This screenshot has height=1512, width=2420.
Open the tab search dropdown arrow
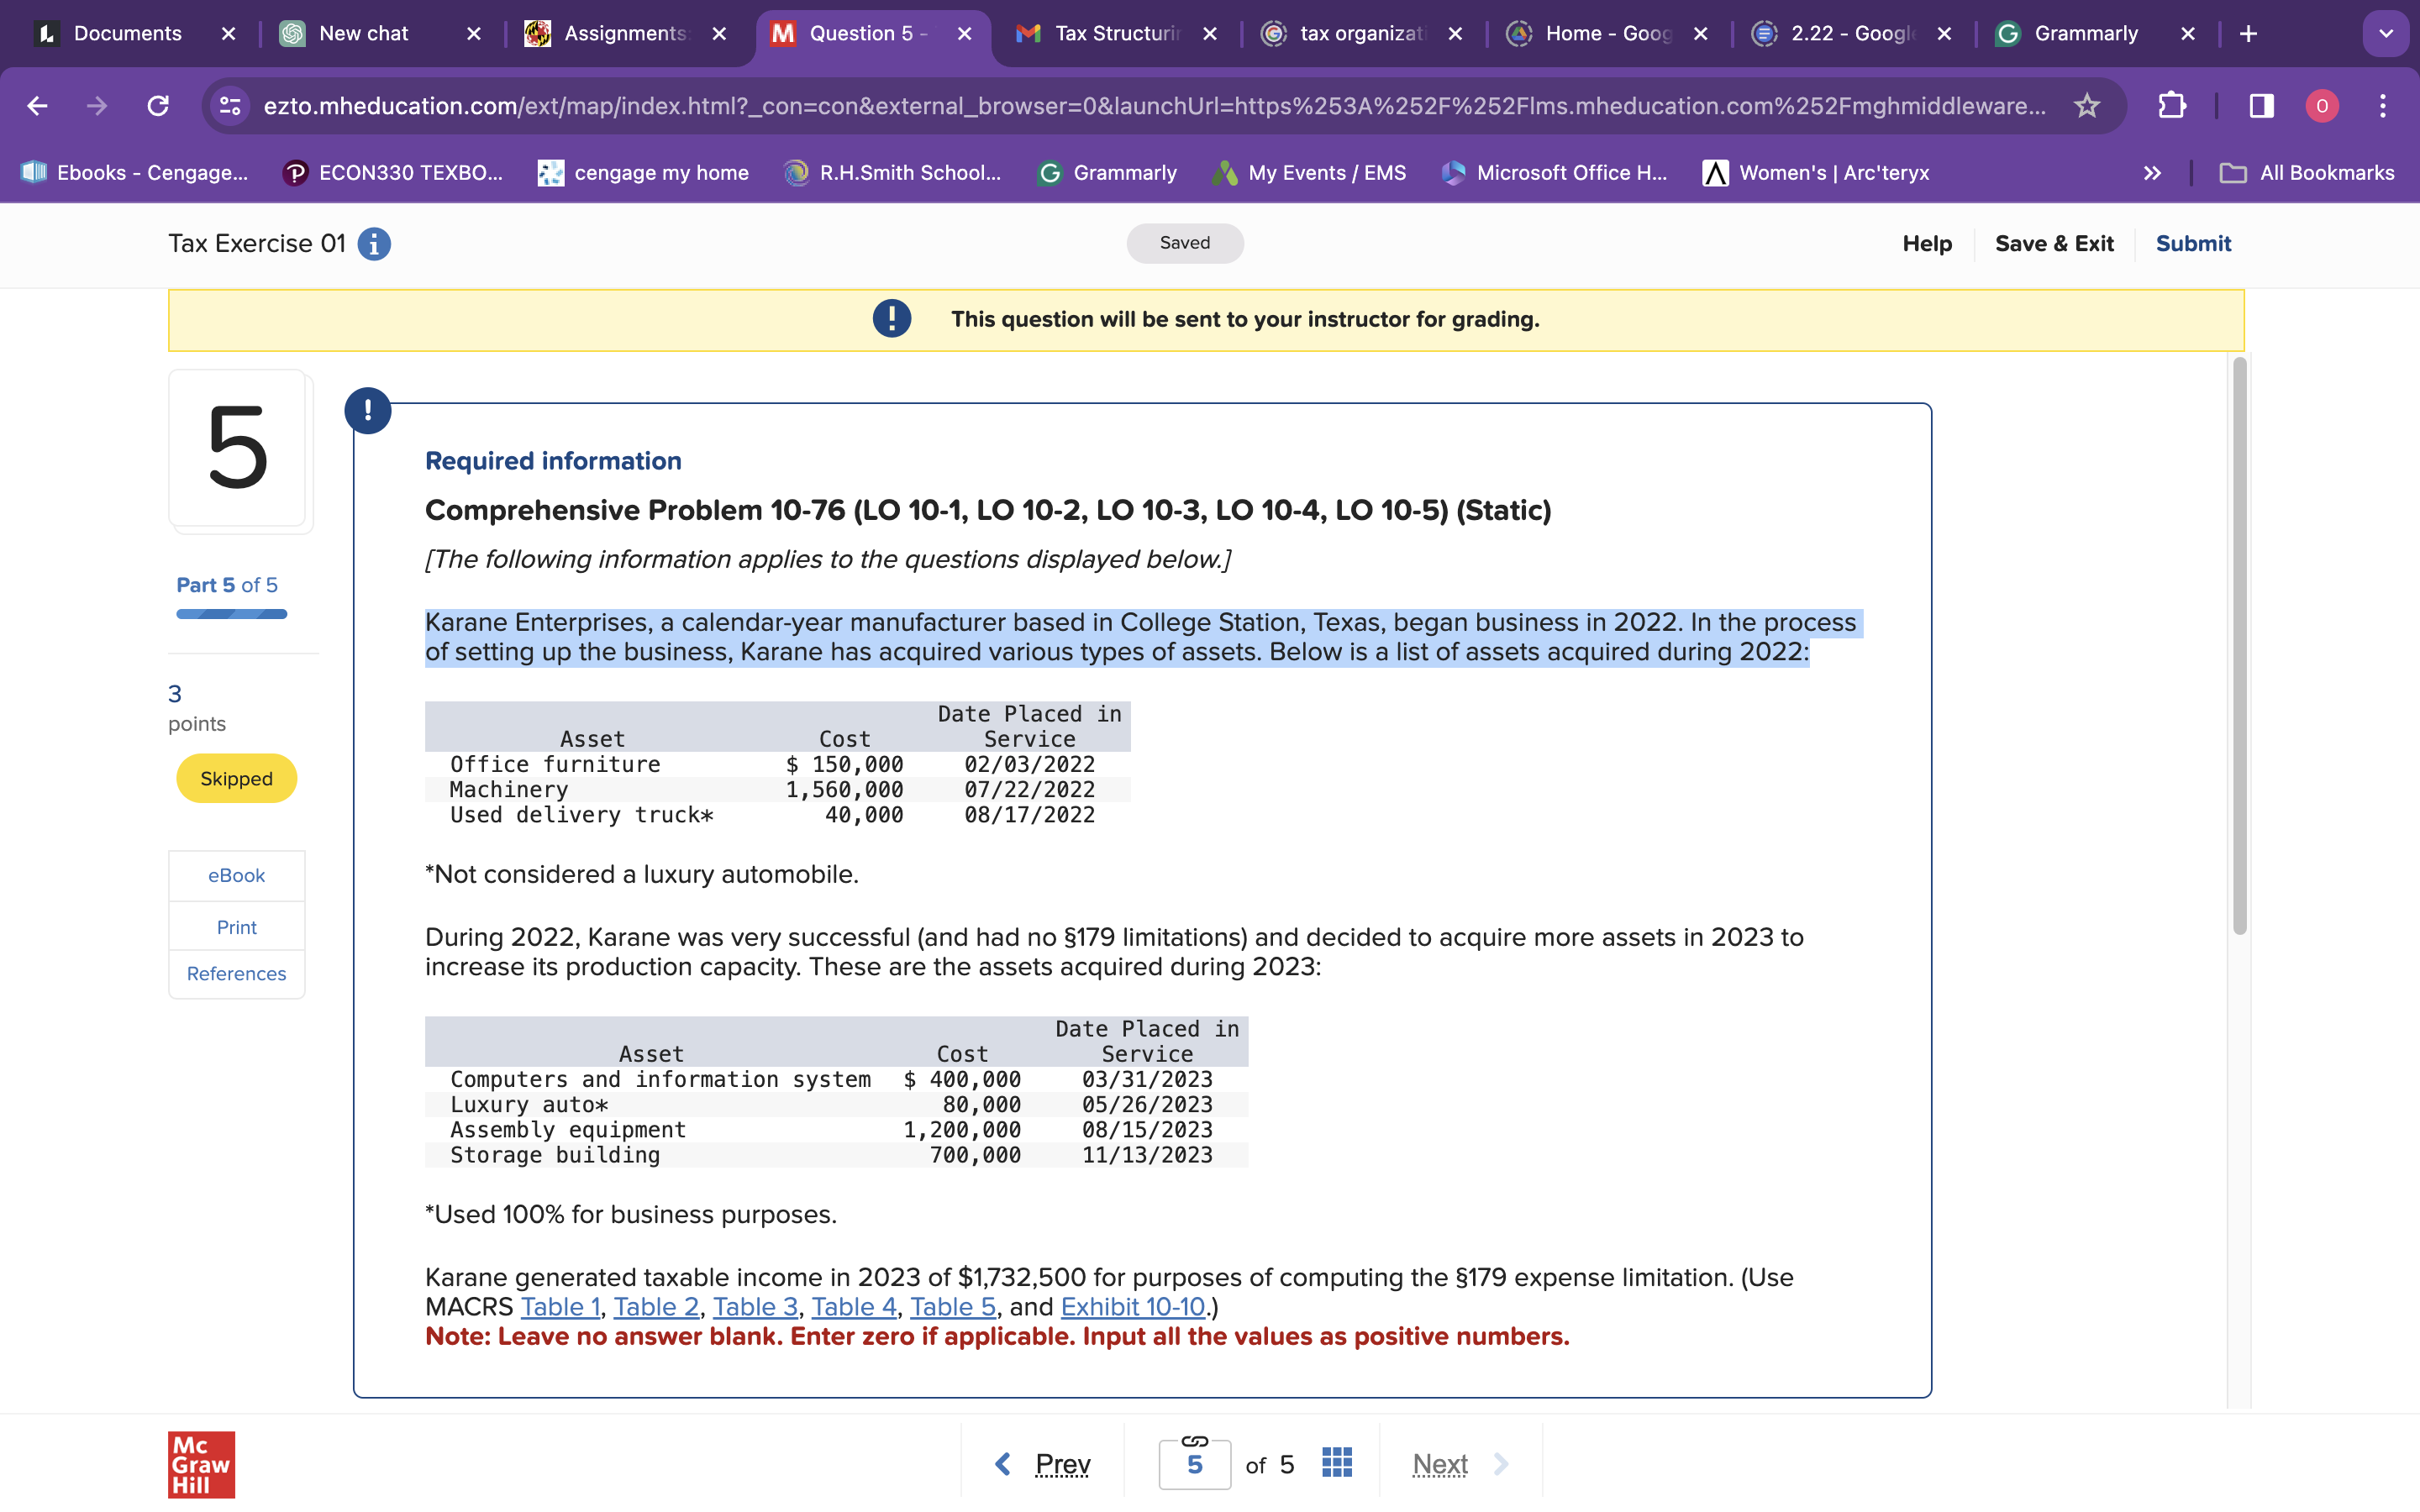coord(2387,33)
